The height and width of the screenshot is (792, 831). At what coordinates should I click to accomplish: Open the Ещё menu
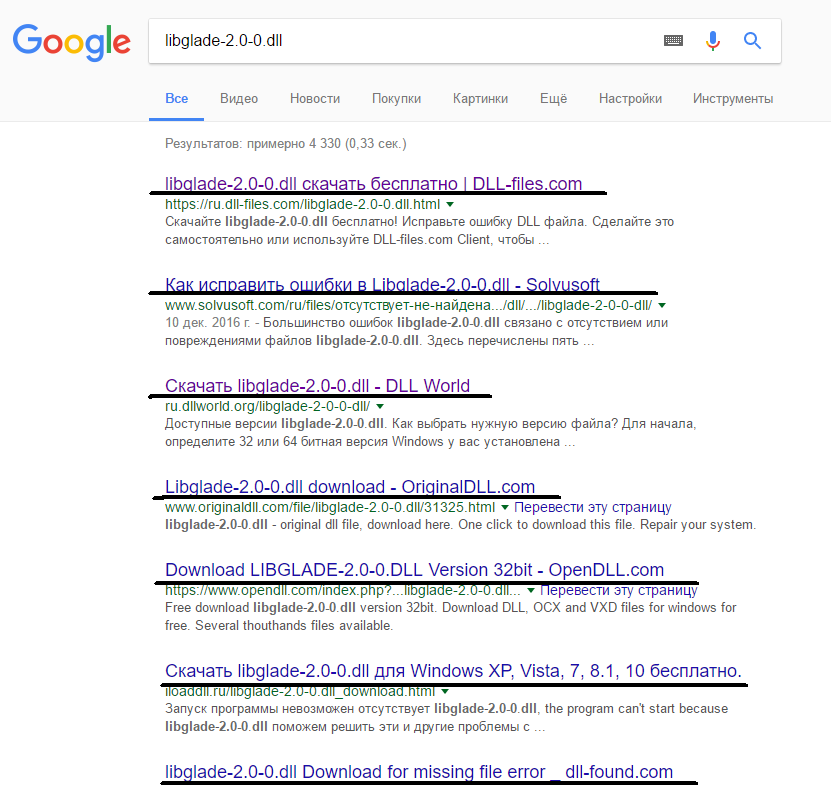tap(553, 99)
